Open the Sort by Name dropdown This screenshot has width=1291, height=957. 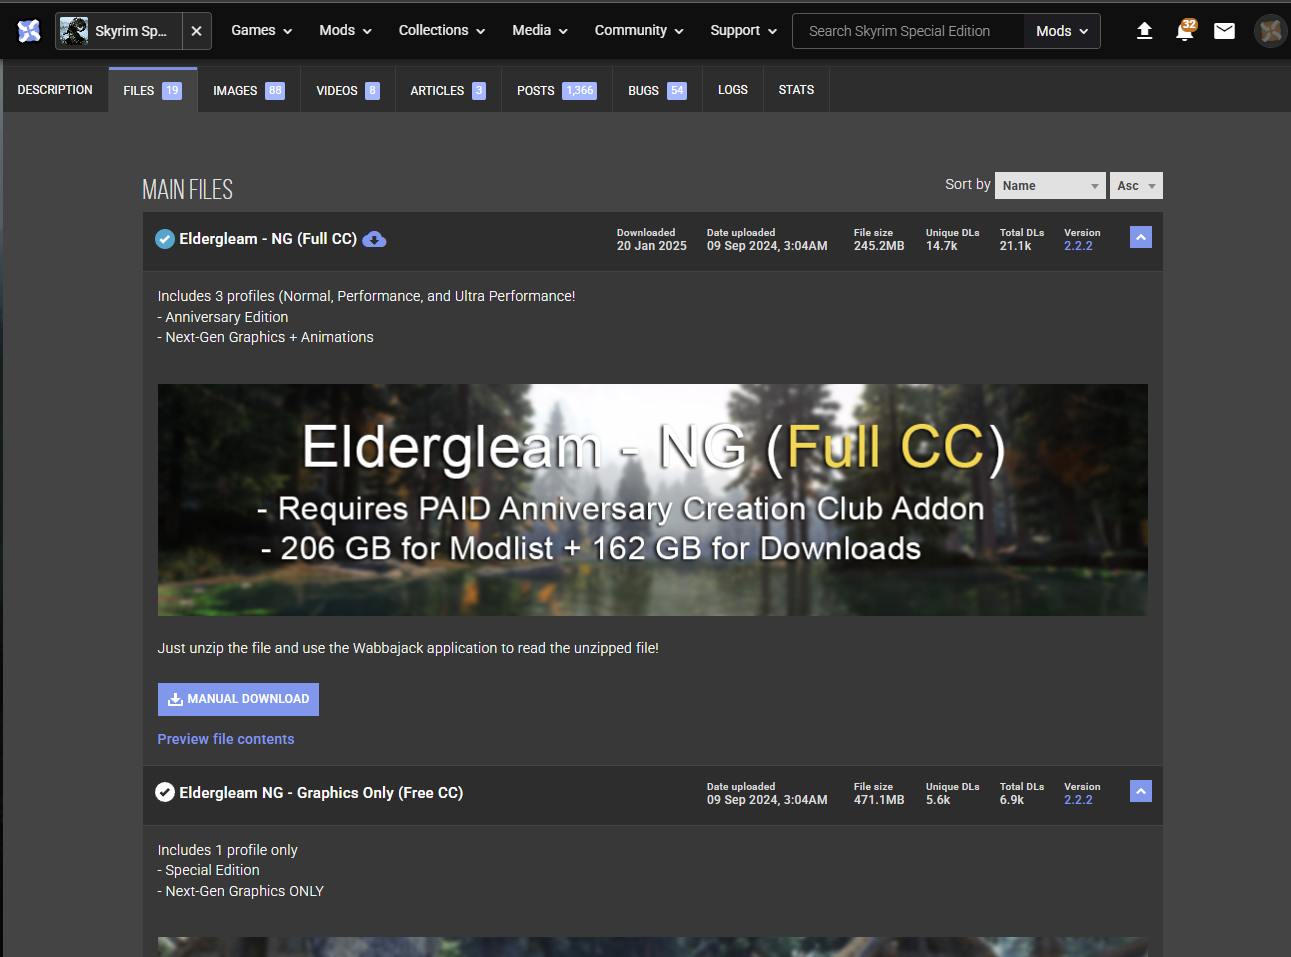(x=1050, y=186)
